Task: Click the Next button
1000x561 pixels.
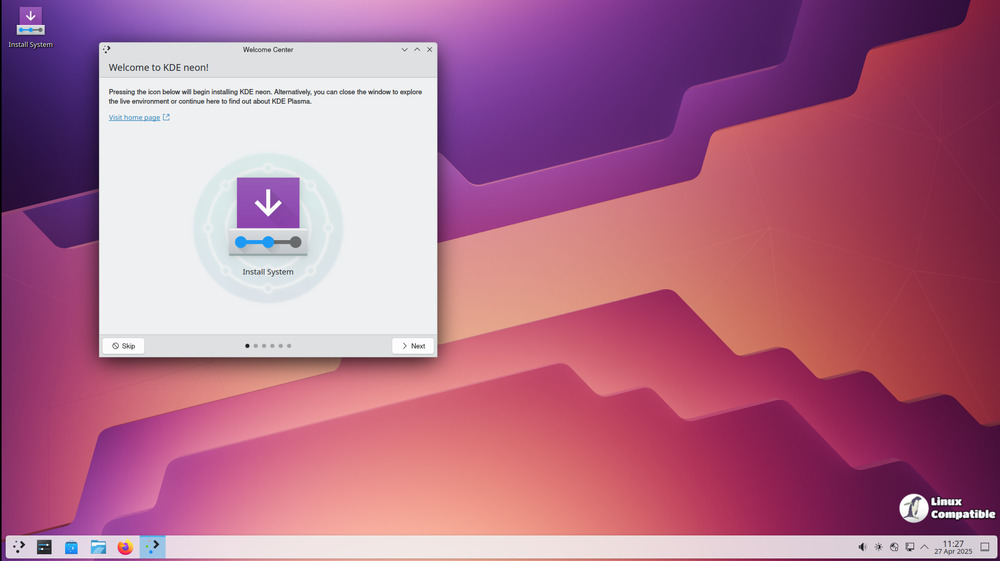Action: click(413, 346)
